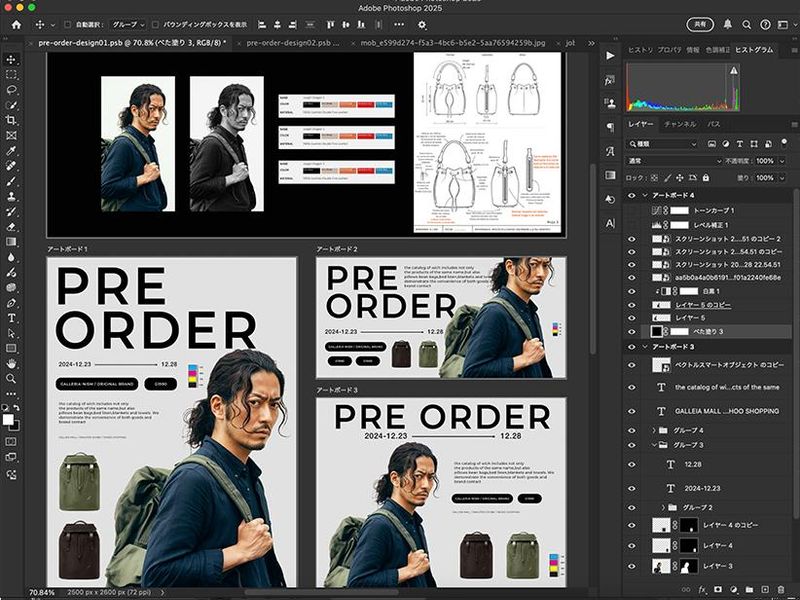Collapse the アートボード 3 group

(643, 347)
